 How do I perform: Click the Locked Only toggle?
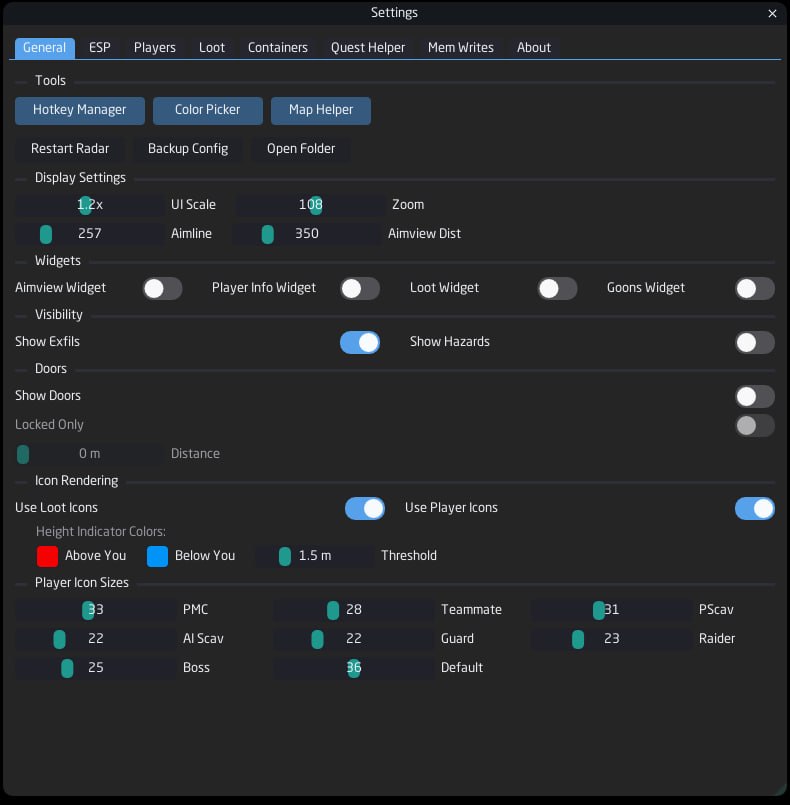tap(755, 425)
